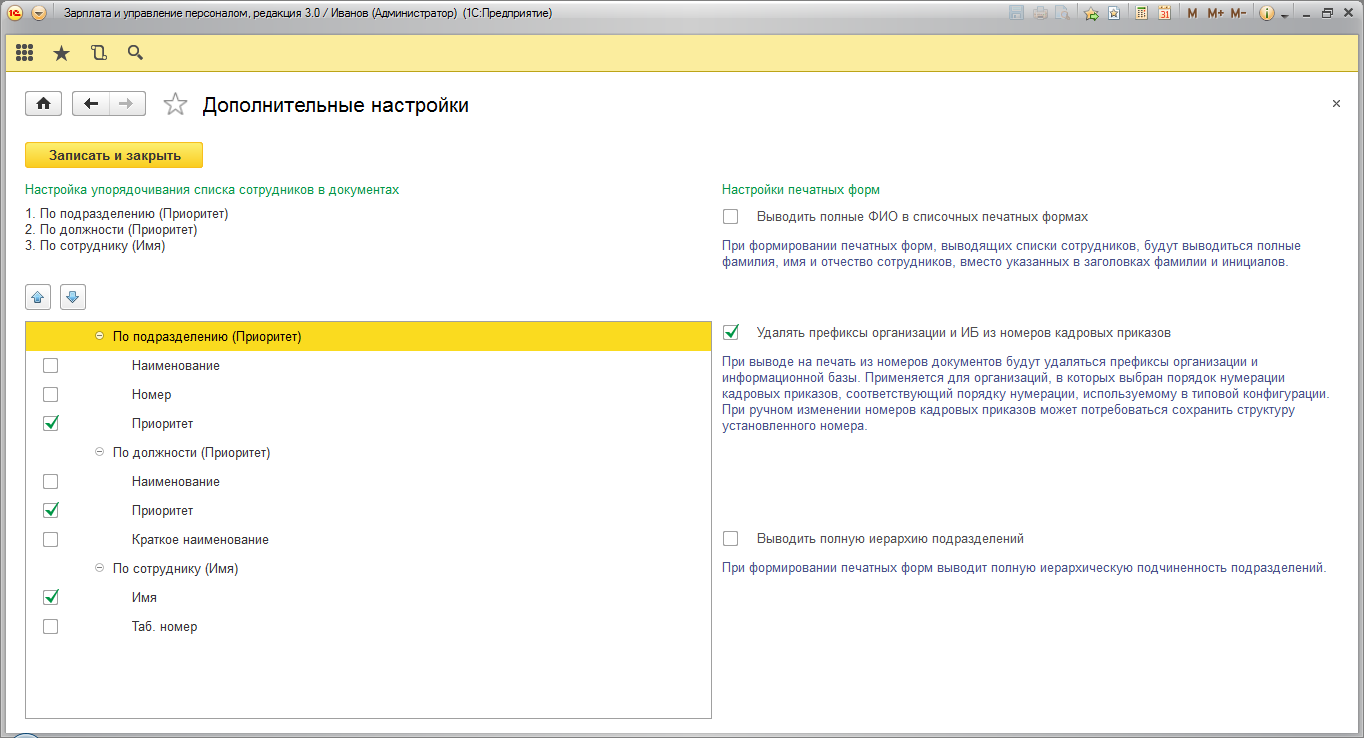1364x738 pixels.
Task: Check the Таб. номер checkbox
Action: [x=51, y=627]
